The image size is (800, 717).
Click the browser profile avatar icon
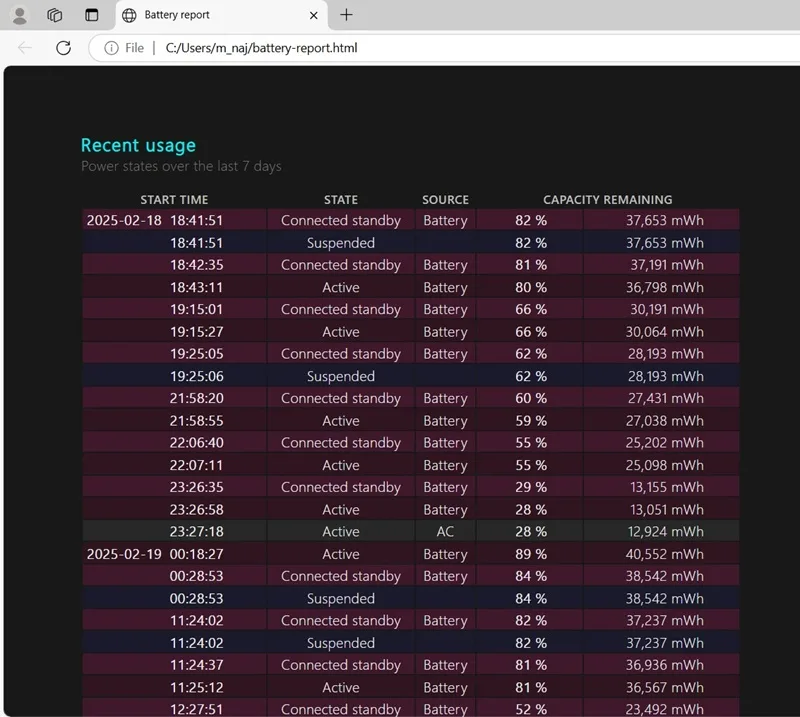click(19, 15)
